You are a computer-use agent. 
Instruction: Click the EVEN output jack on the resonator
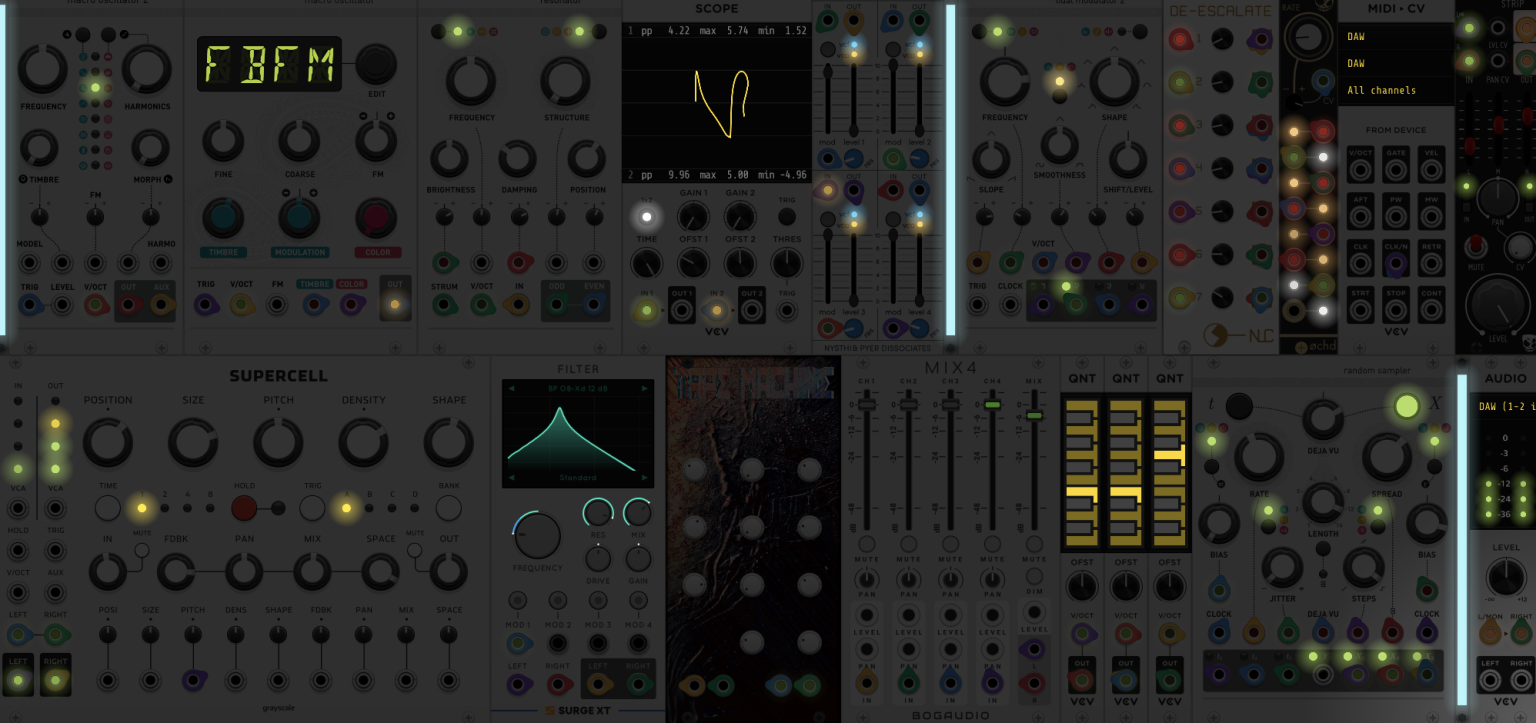point(592,305)
